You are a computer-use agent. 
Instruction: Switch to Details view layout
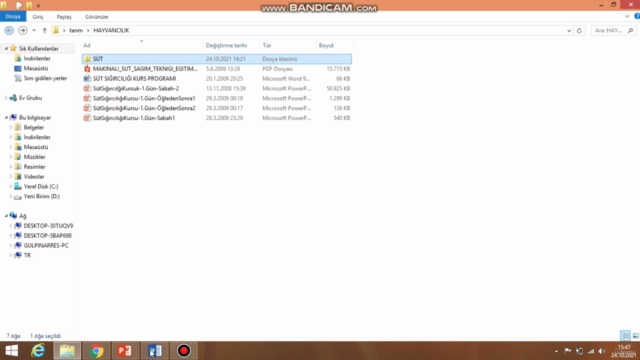[625, 336]
